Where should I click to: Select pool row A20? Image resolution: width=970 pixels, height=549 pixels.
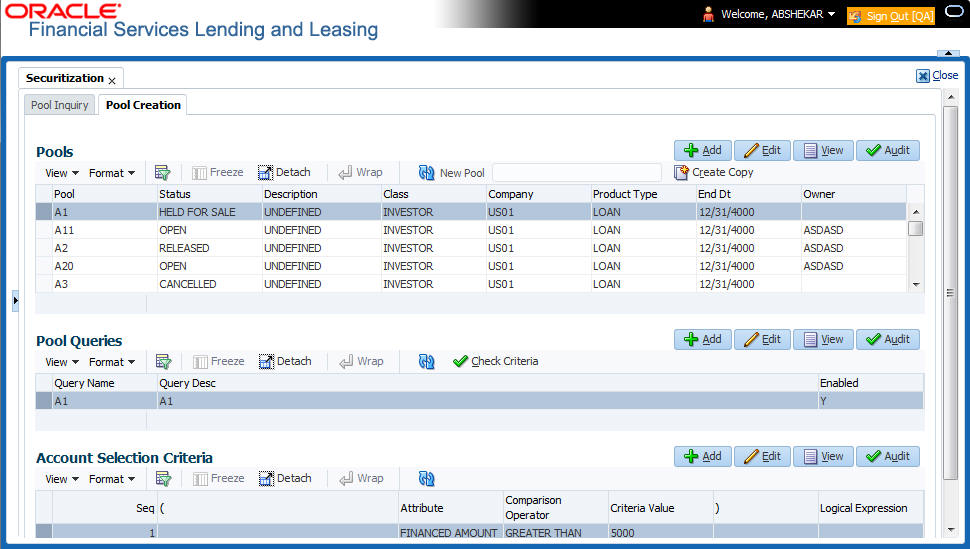coord(471,266)
